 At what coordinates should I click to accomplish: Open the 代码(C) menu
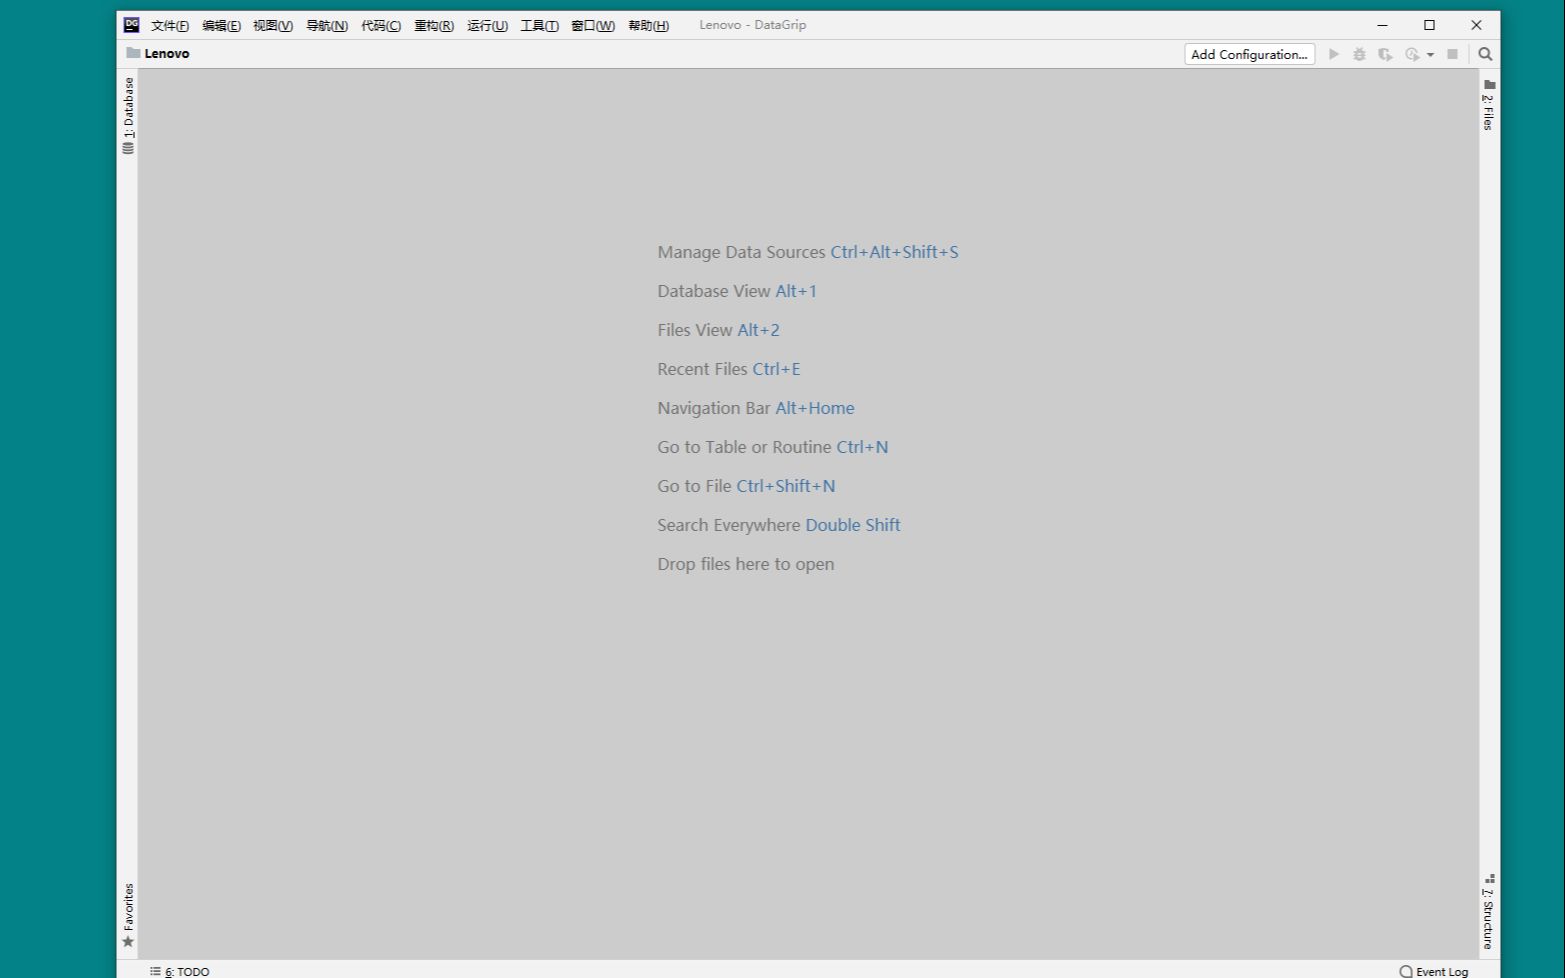[380, 26]
